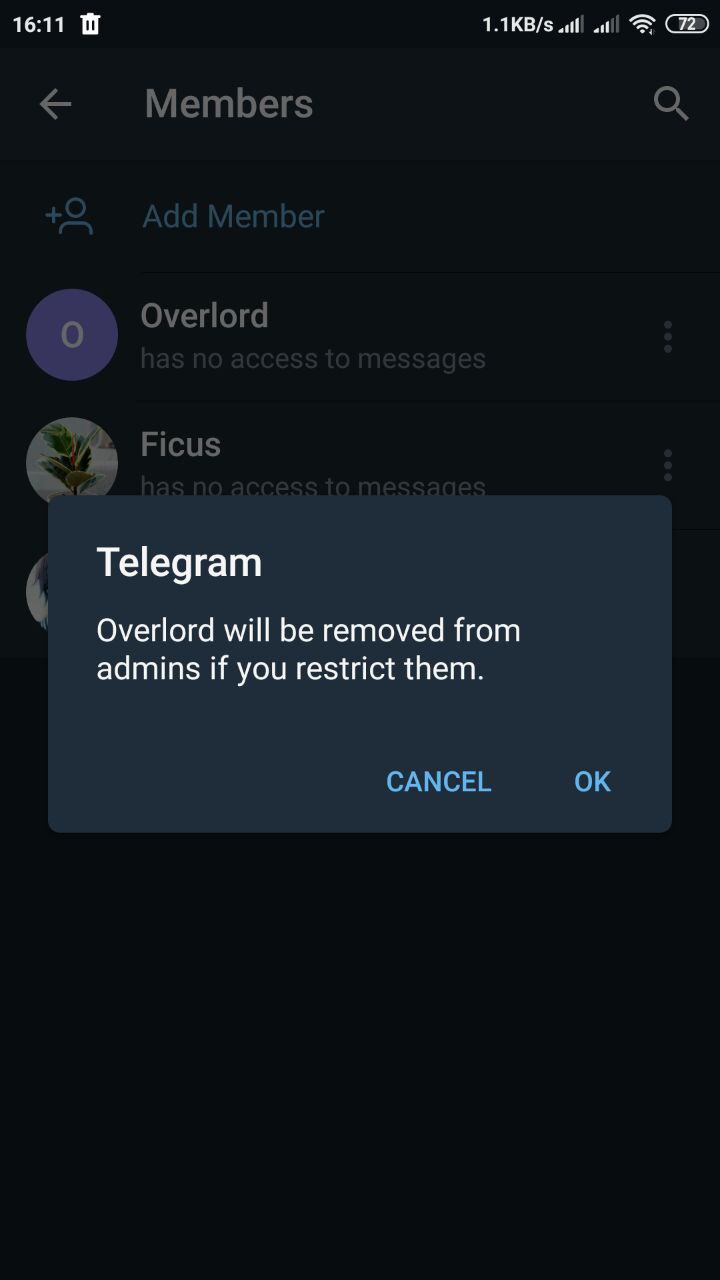Tap Overlord's purple avatar circle
The image size is (720, 1280).
[72, 335]
